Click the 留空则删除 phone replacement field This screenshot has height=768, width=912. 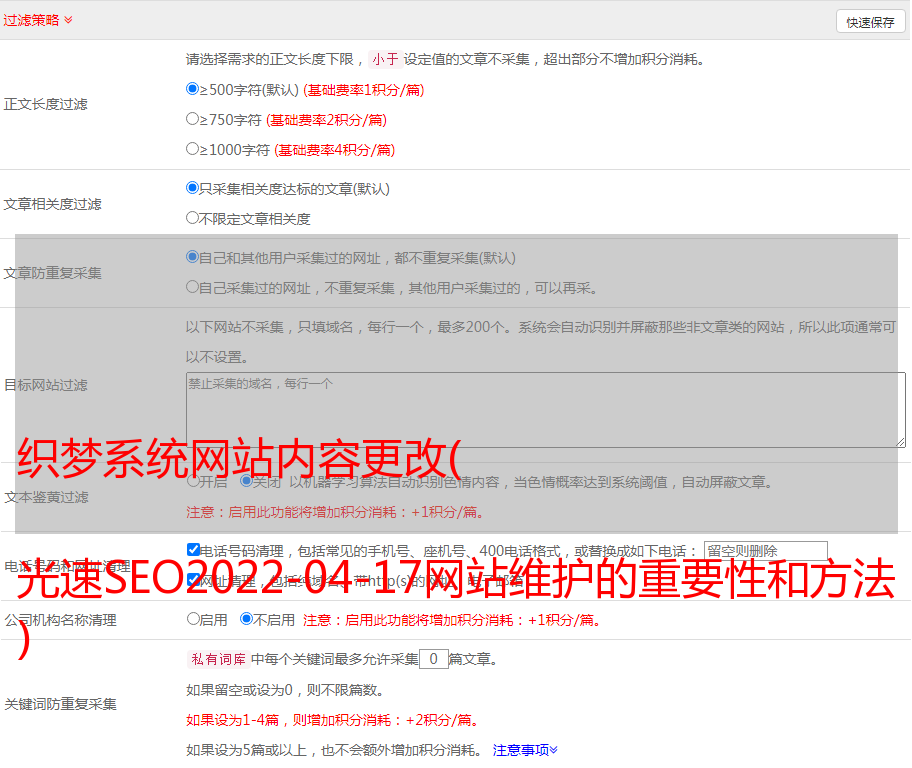coord(765,551)
